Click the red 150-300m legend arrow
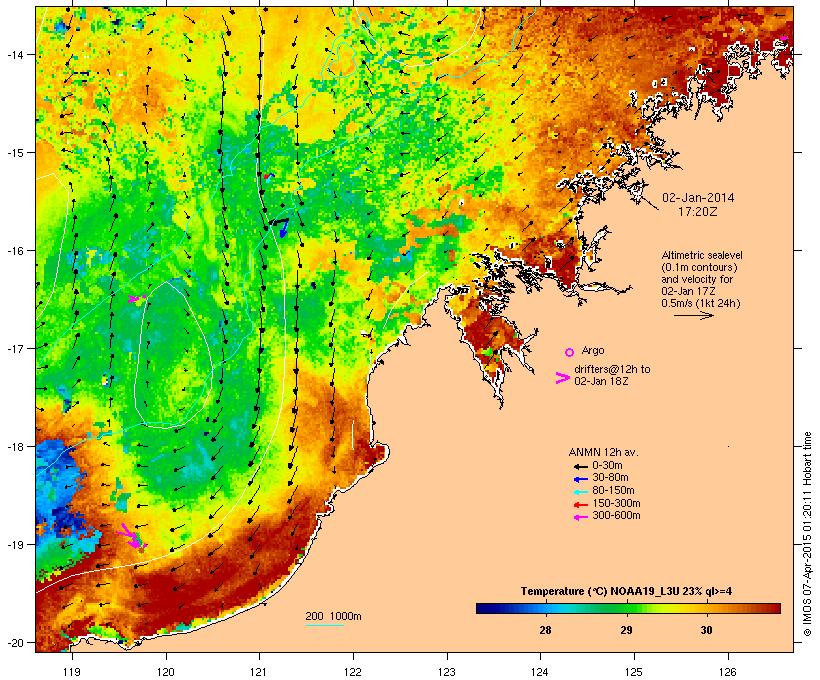The width and height of the screenshot is (820, 680). pos(580,505)
